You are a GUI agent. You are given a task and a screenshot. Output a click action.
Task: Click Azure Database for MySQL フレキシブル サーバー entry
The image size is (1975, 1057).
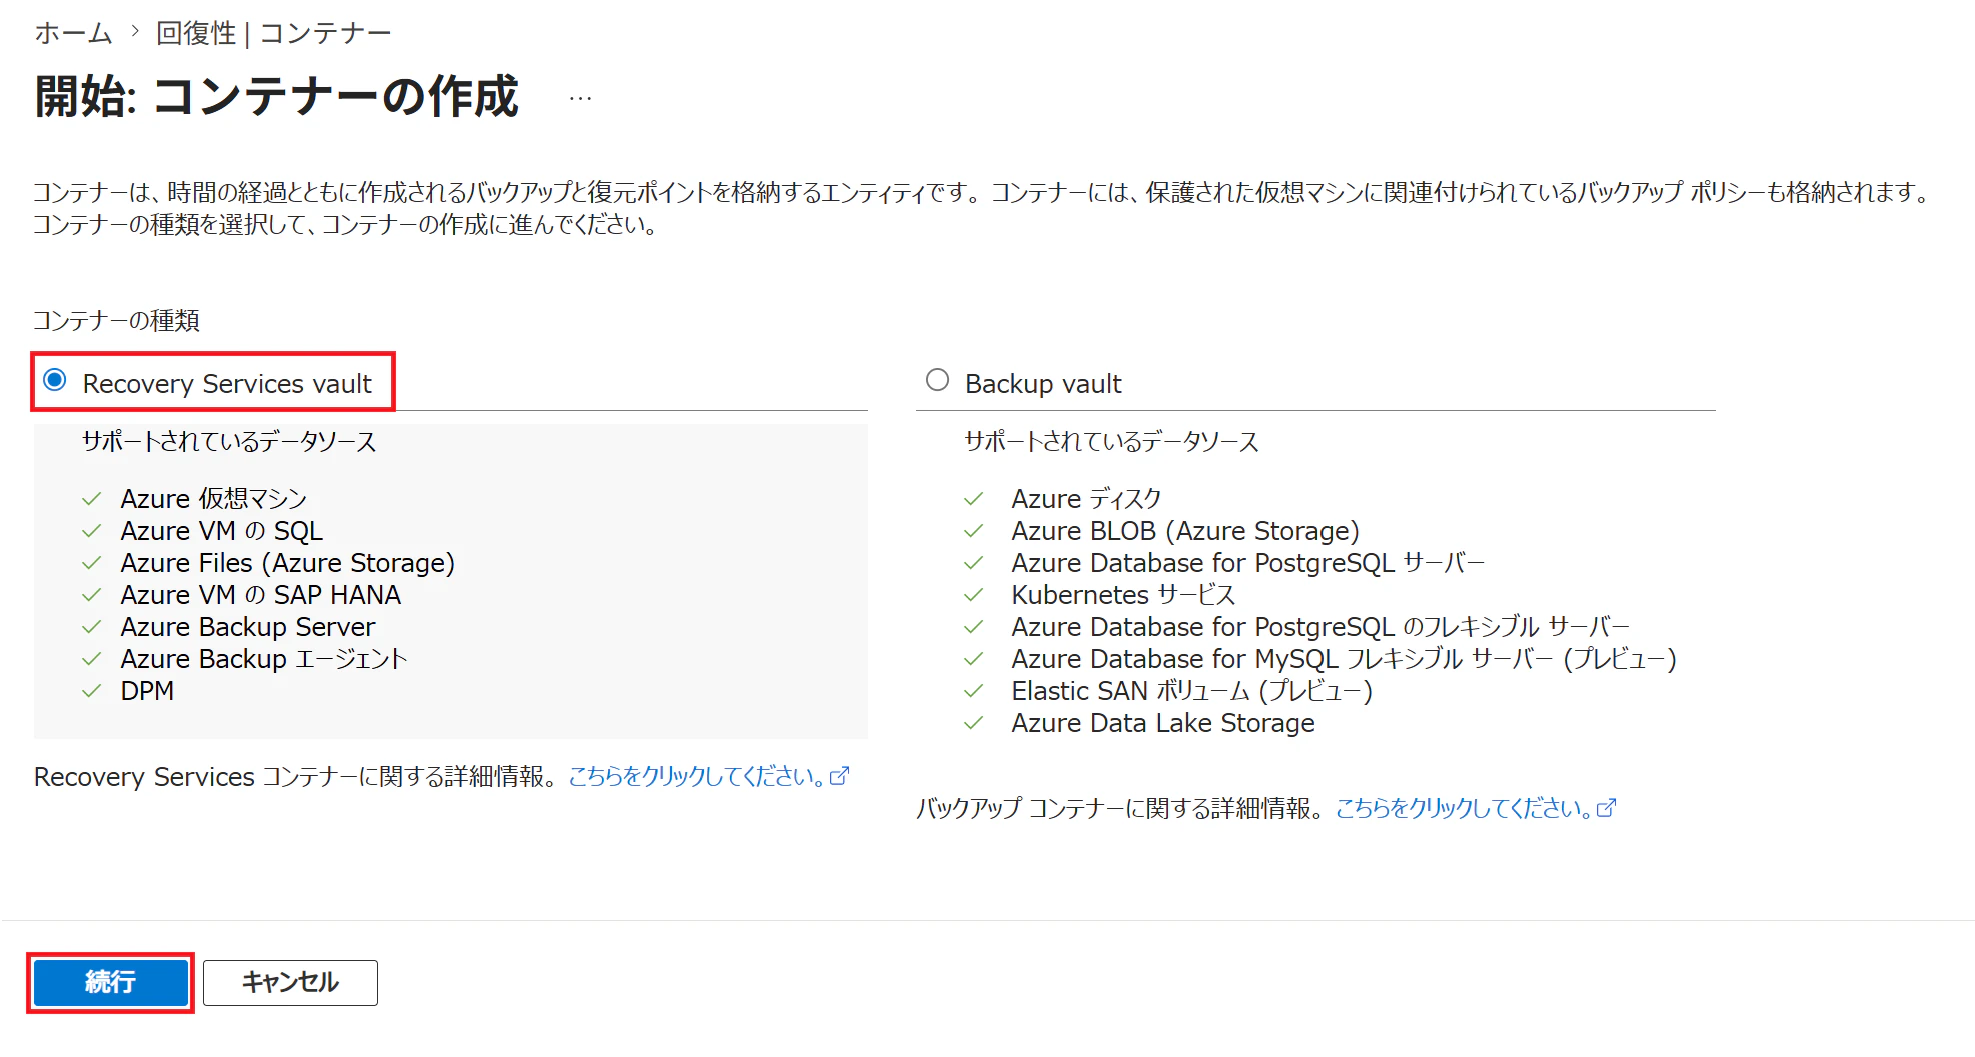(1344, 659)
